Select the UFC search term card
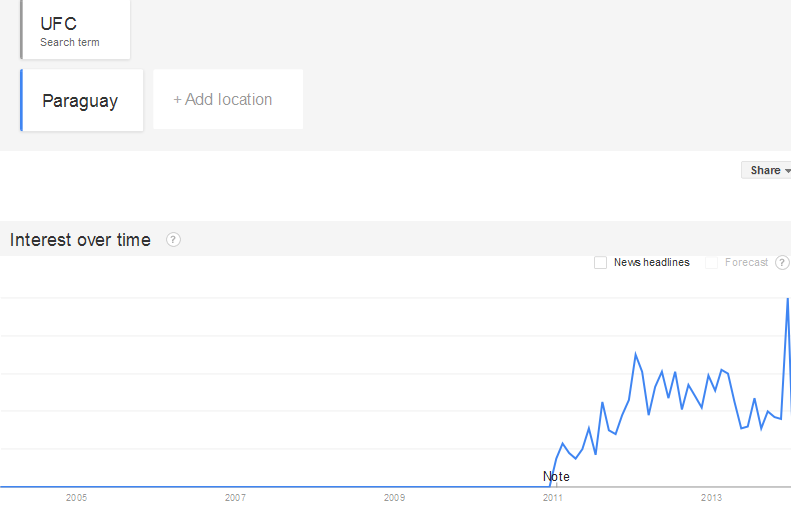 76,30
